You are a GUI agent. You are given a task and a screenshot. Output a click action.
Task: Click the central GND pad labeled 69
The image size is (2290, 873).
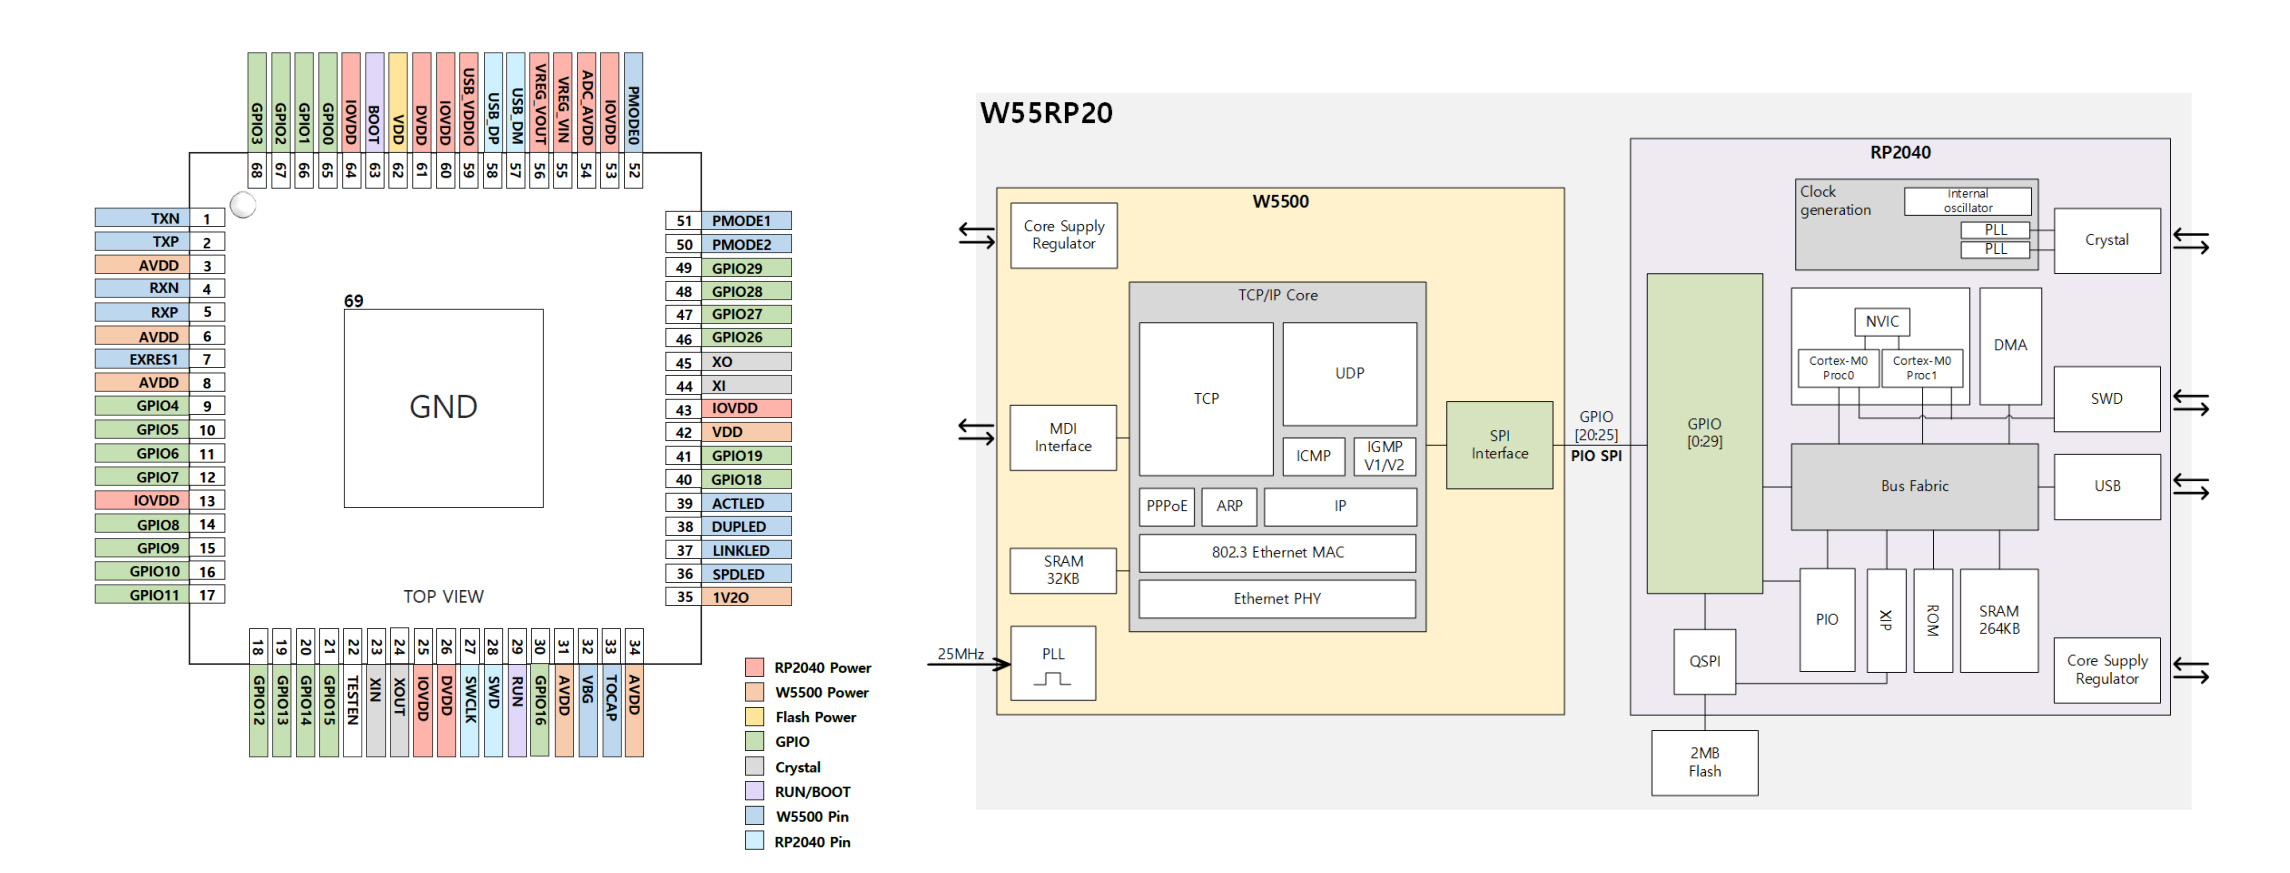[444, 408]
